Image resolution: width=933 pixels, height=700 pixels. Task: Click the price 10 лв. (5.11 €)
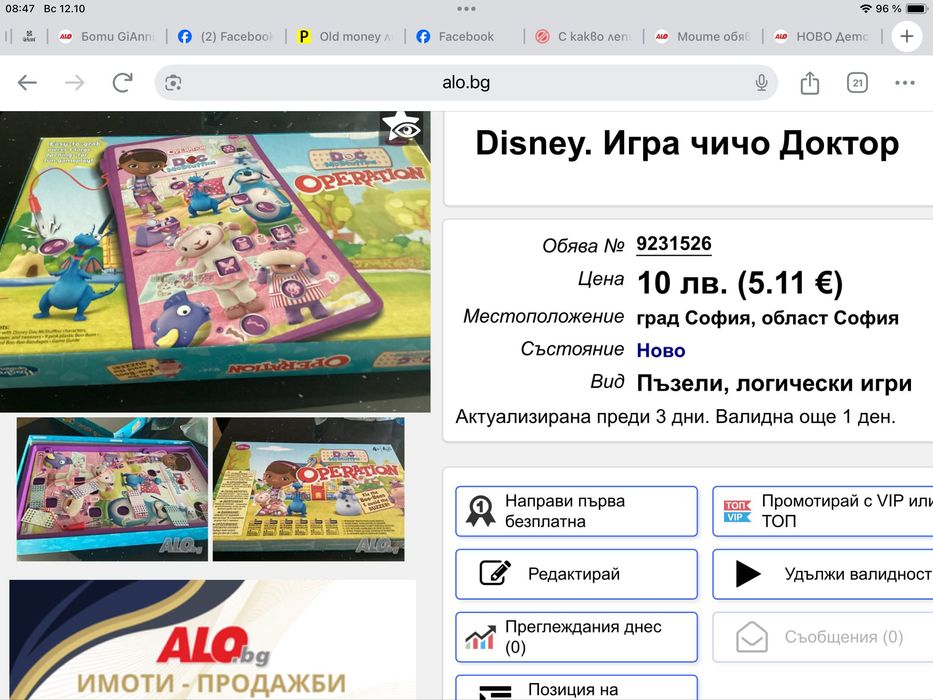pyautogui.click(x=740, y=282)
